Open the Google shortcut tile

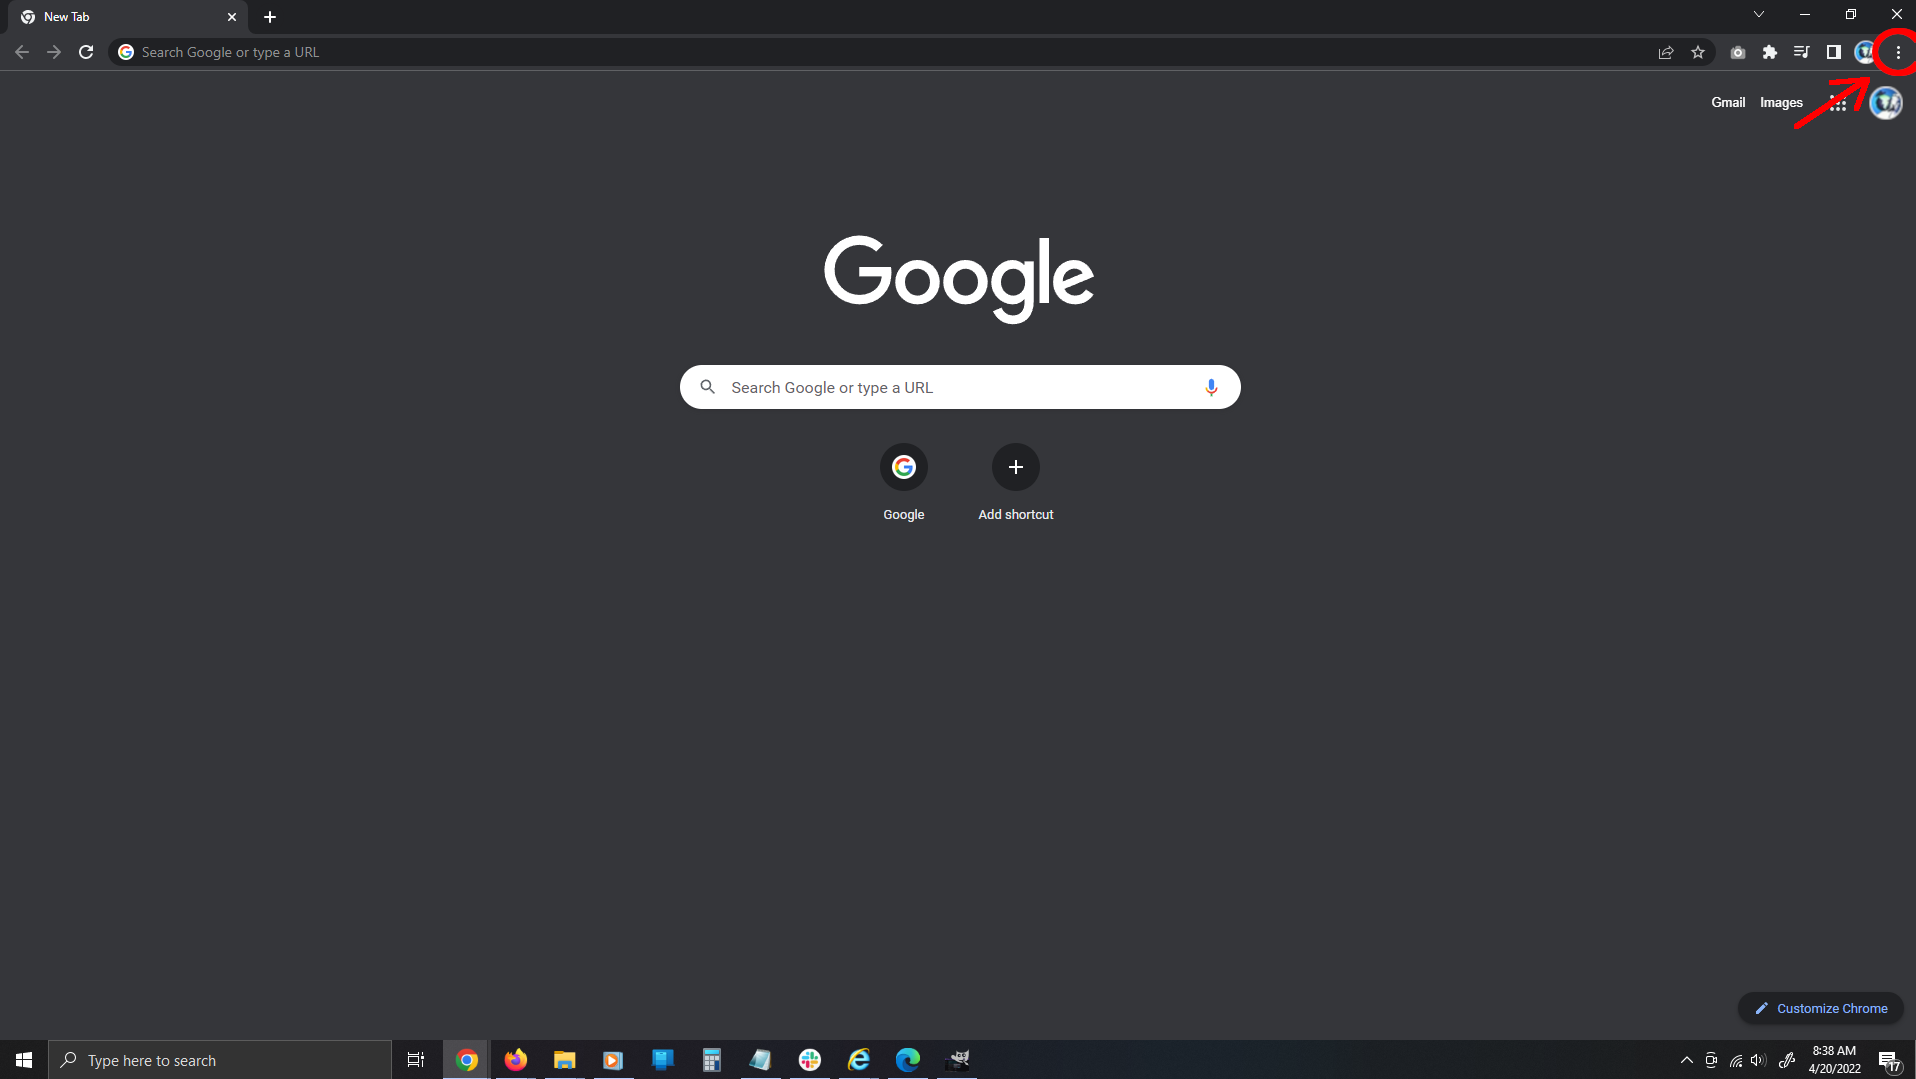(x=903, y=483)
